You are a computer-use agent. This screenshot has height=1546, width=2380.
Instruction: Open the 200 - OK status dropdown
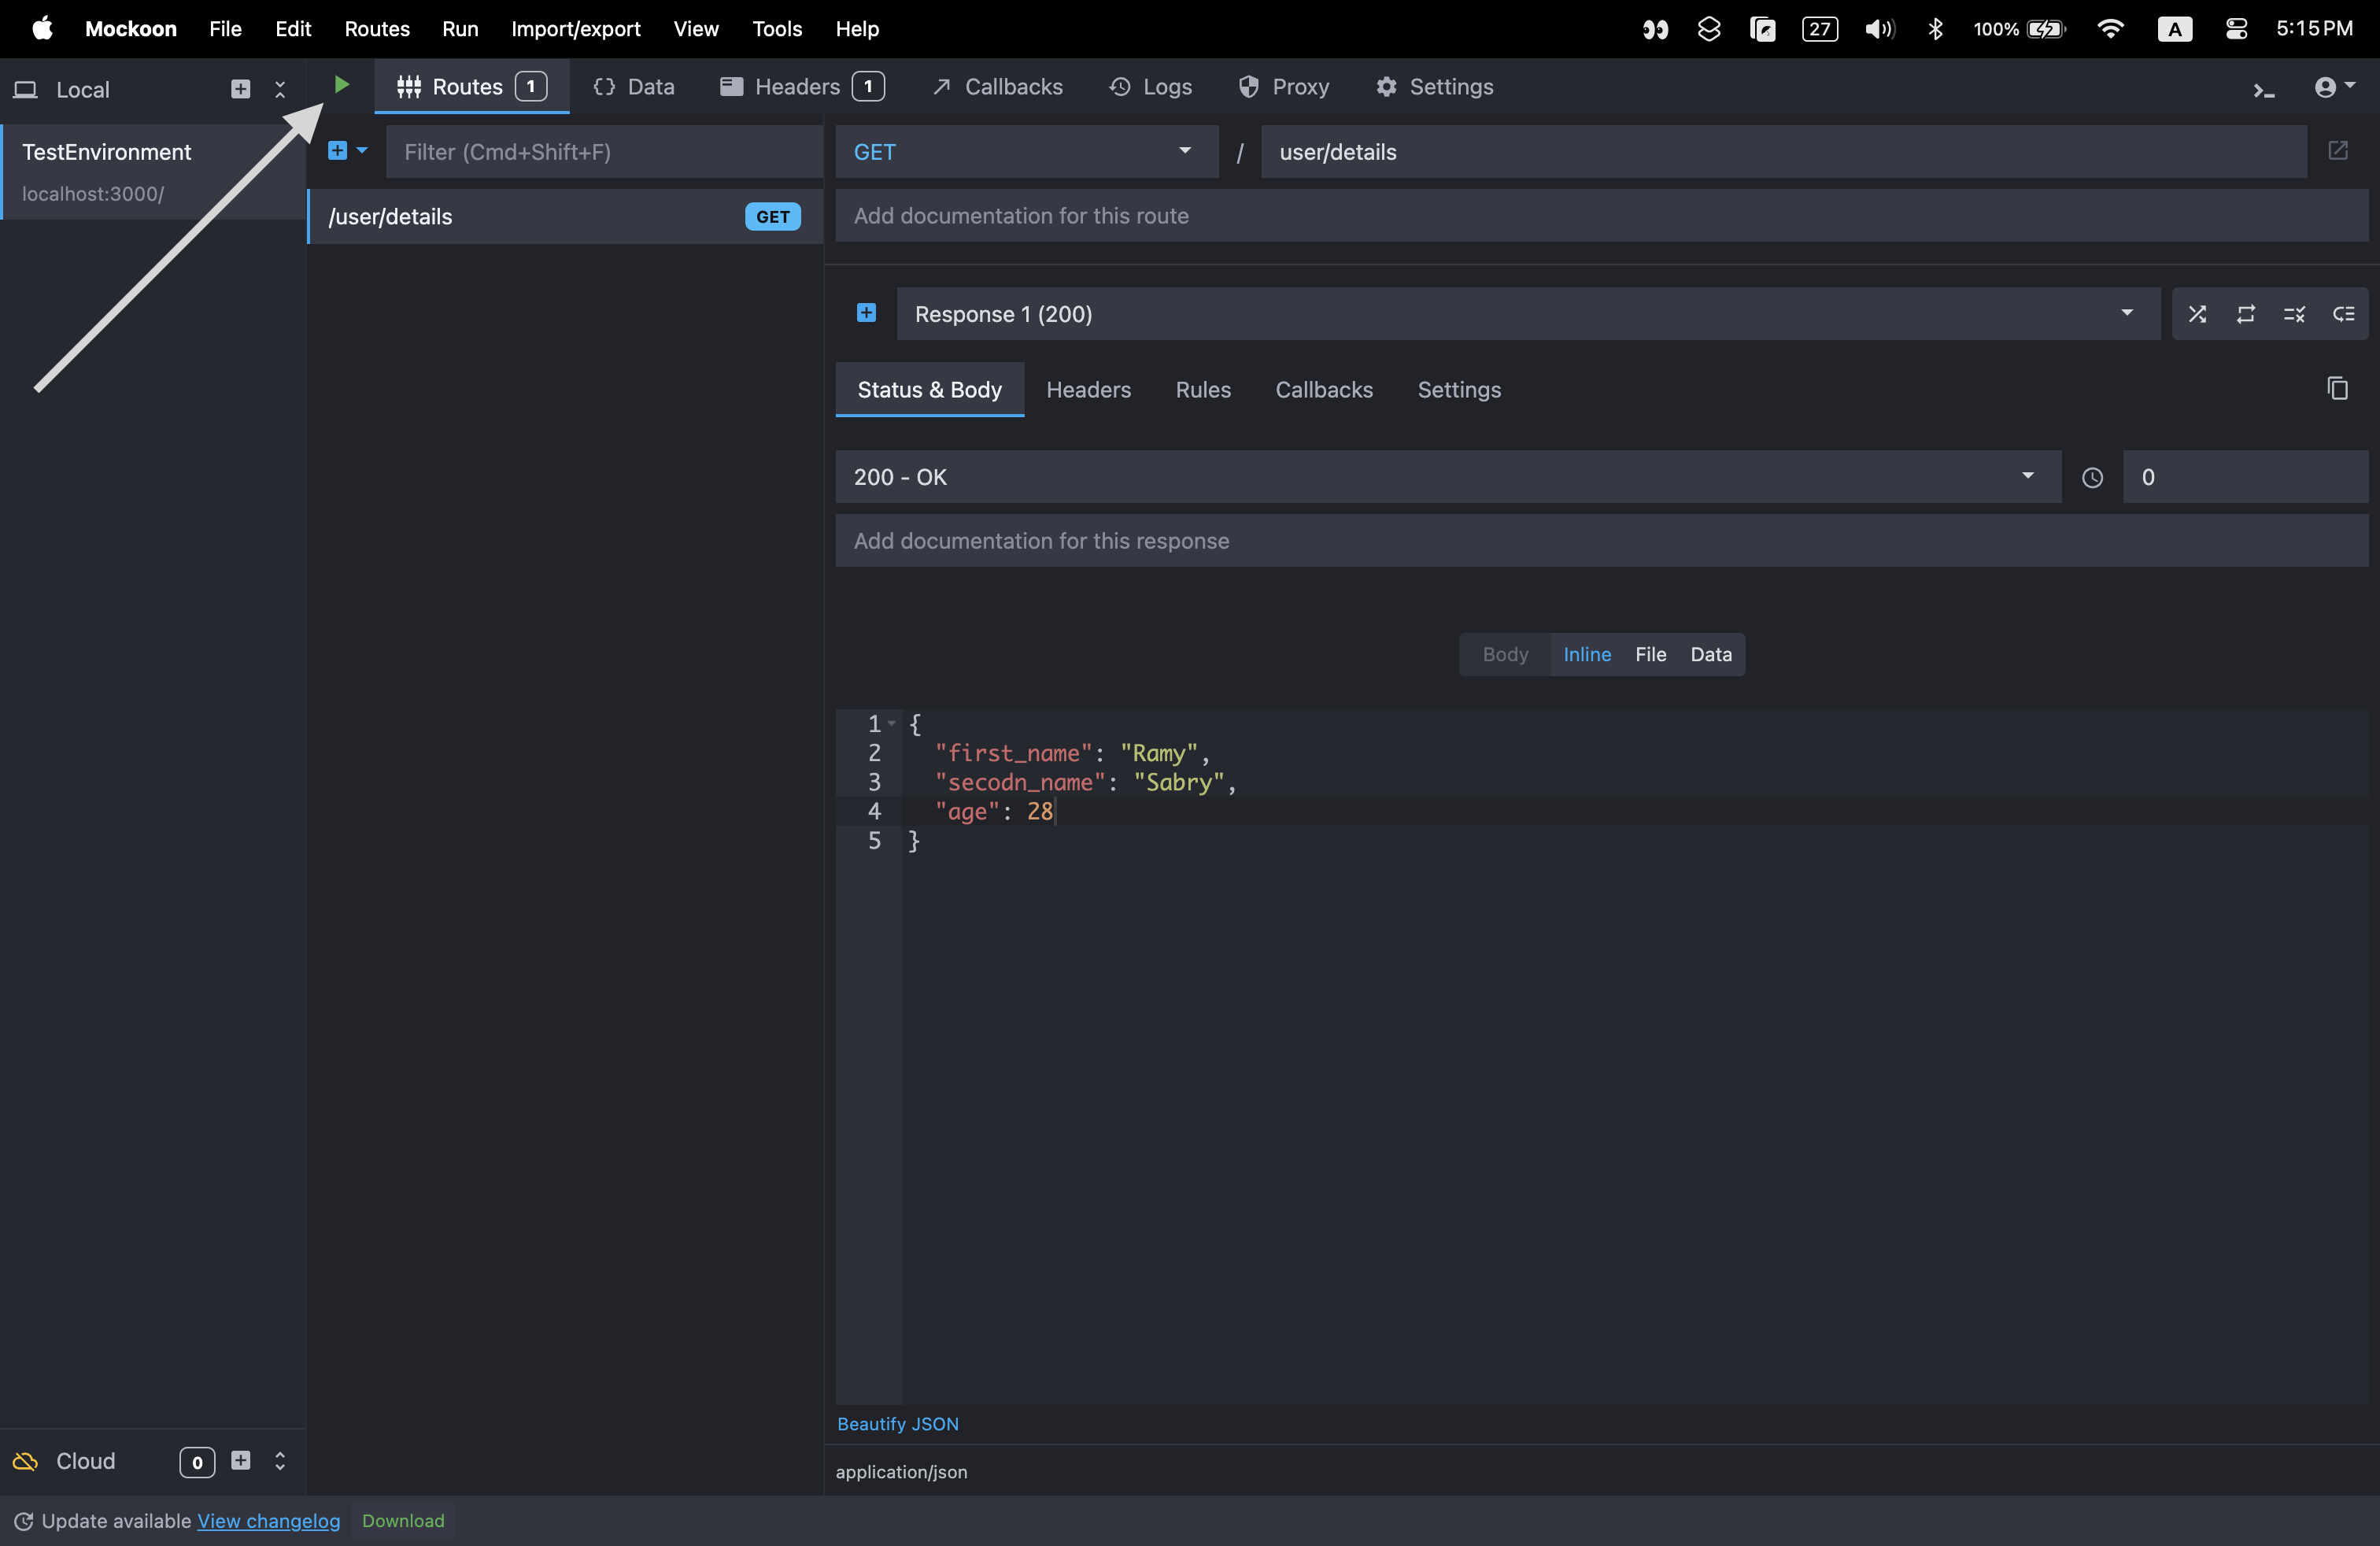[x=1447, y=477]
